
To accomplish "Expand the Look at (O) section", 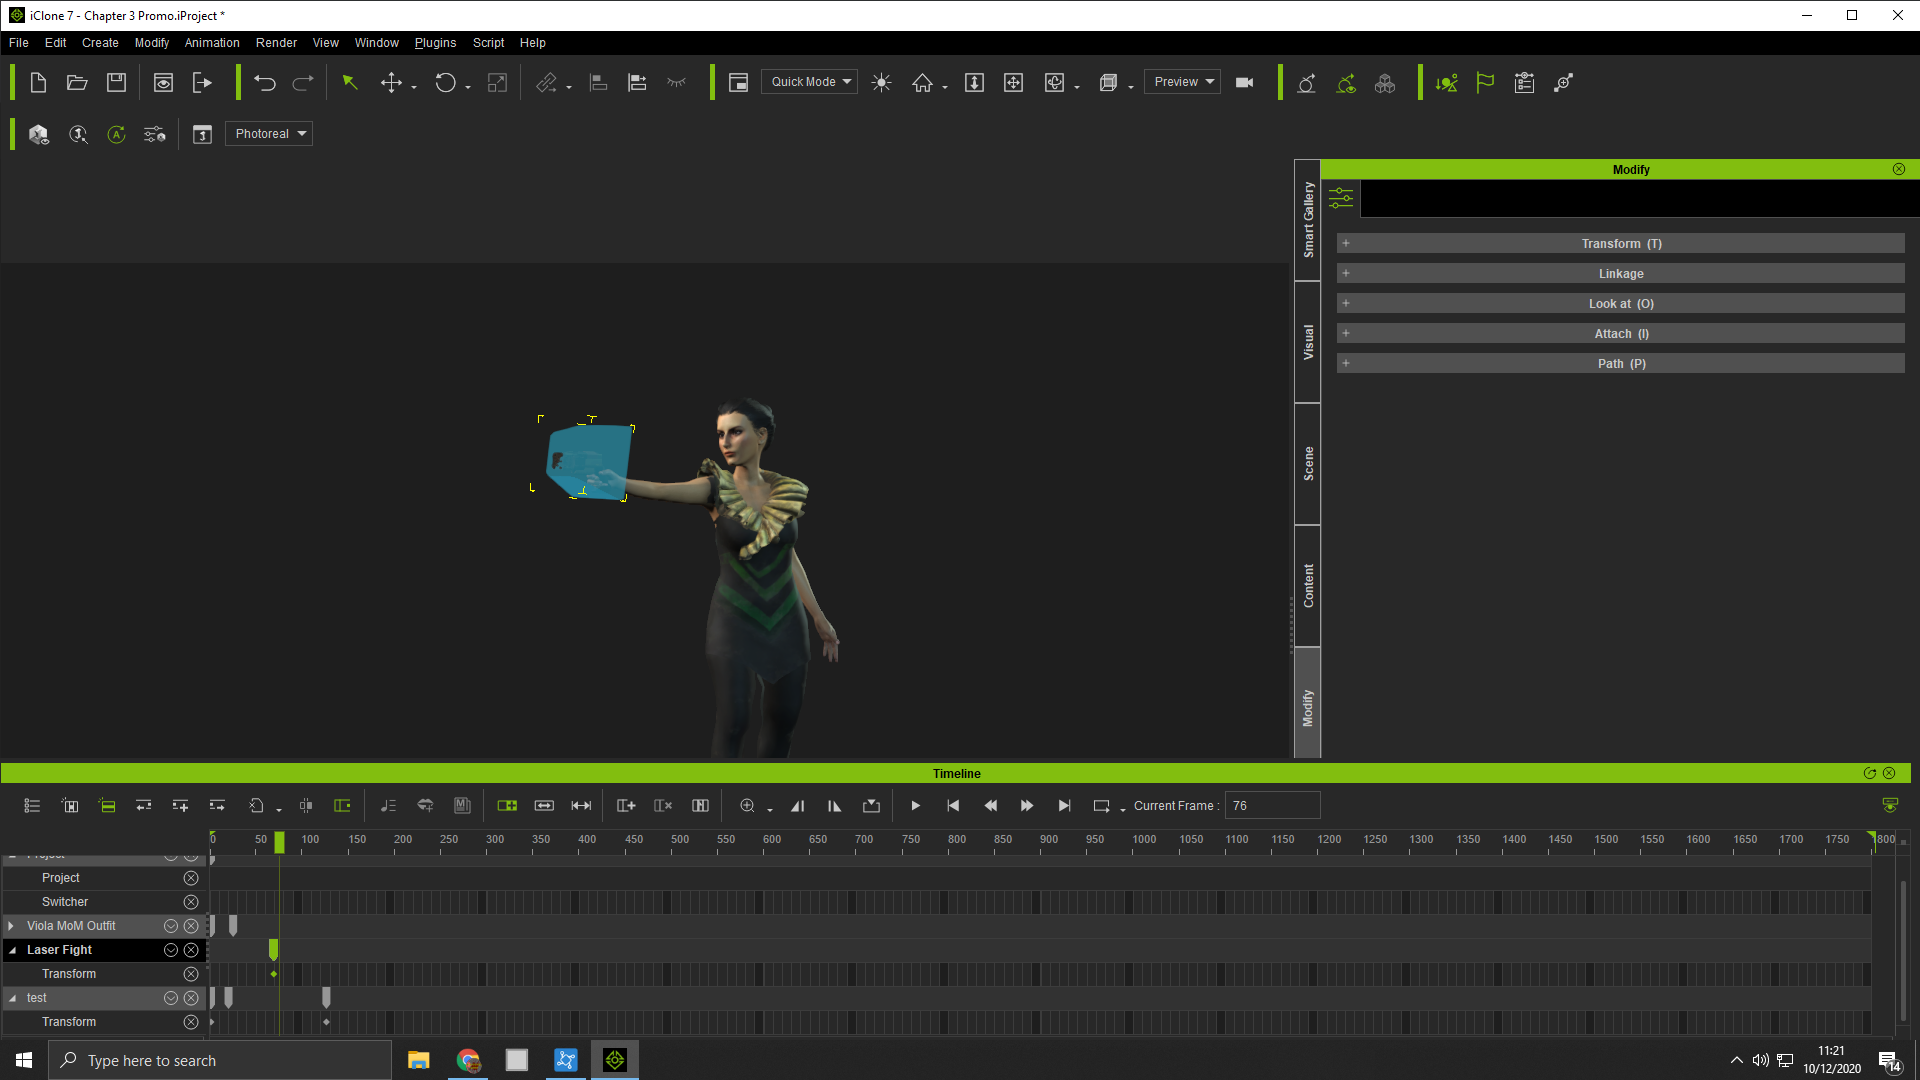I will 1620,304.
